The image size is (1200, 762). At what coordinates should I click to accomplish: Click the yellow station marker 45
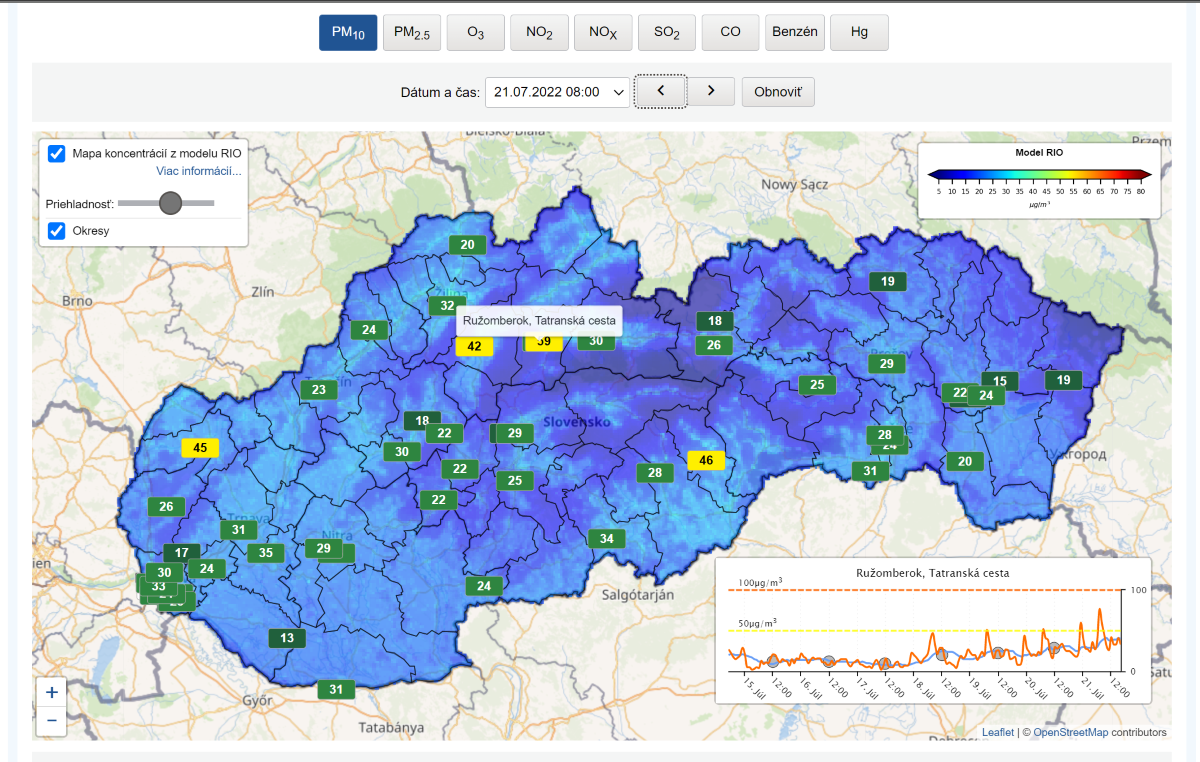[x=200, y=448]
